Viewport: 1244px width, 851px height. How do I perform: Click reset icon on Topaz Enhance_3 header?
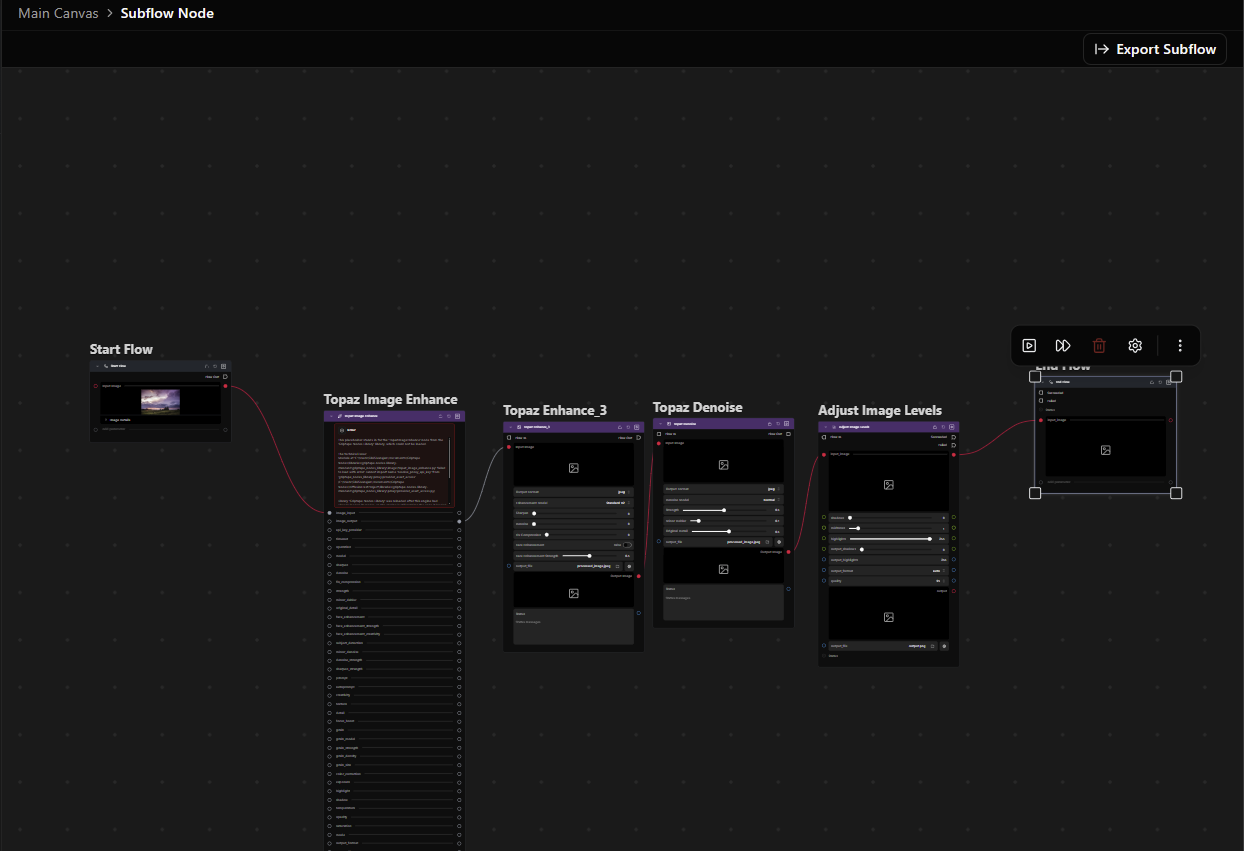628,427
